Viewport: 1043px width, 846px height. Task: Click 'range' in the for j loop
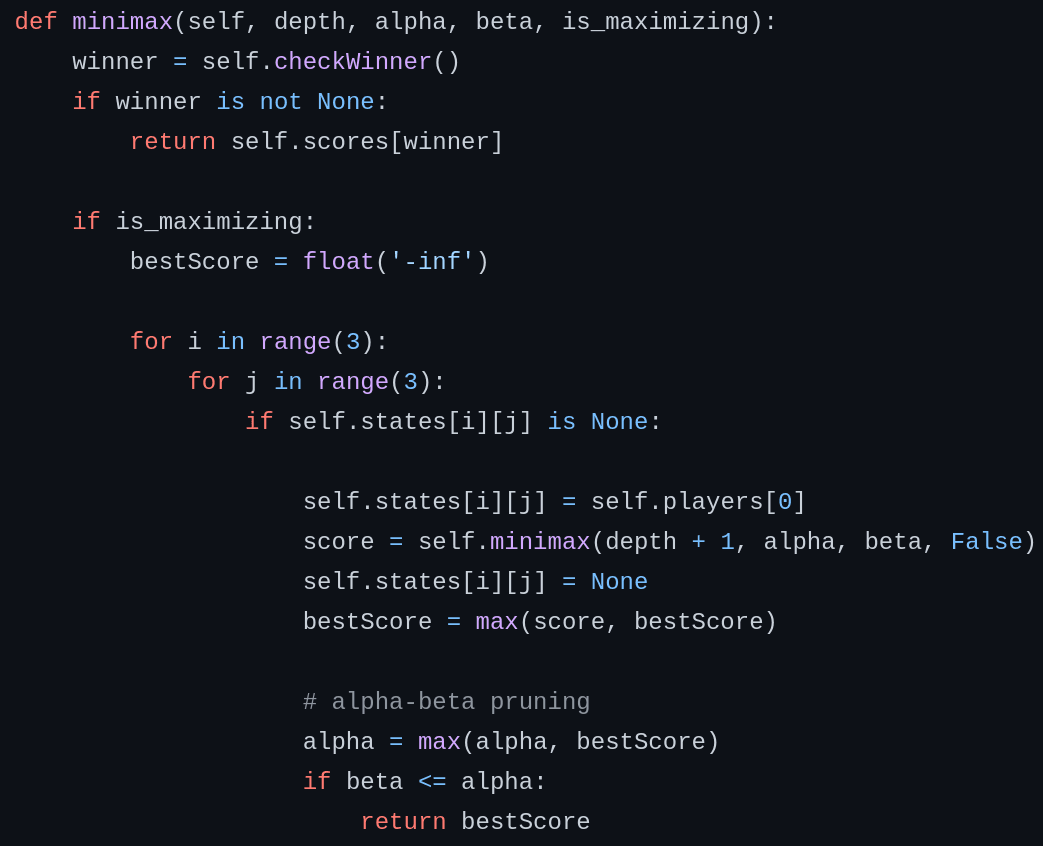(353, 382)
